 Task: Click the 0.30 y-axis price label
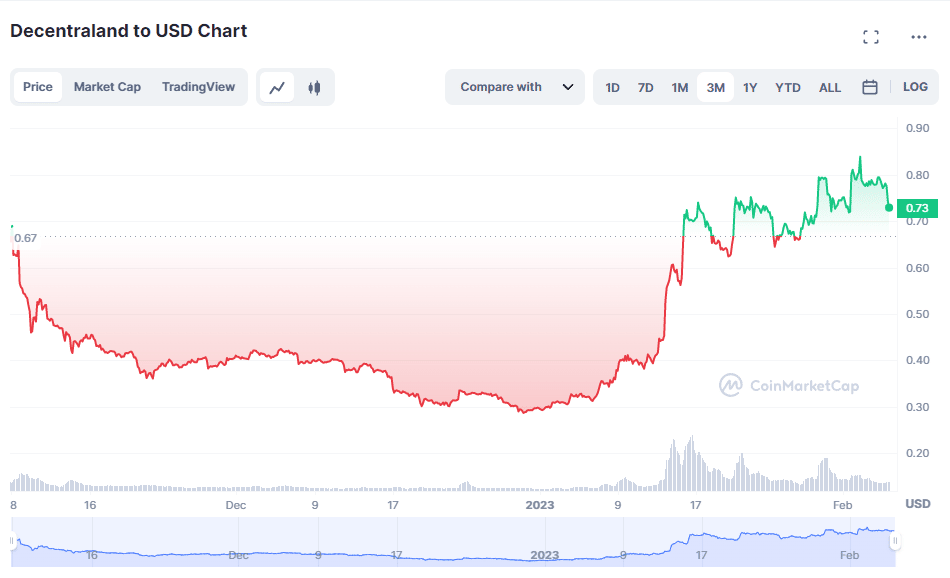tap(917, 407)
